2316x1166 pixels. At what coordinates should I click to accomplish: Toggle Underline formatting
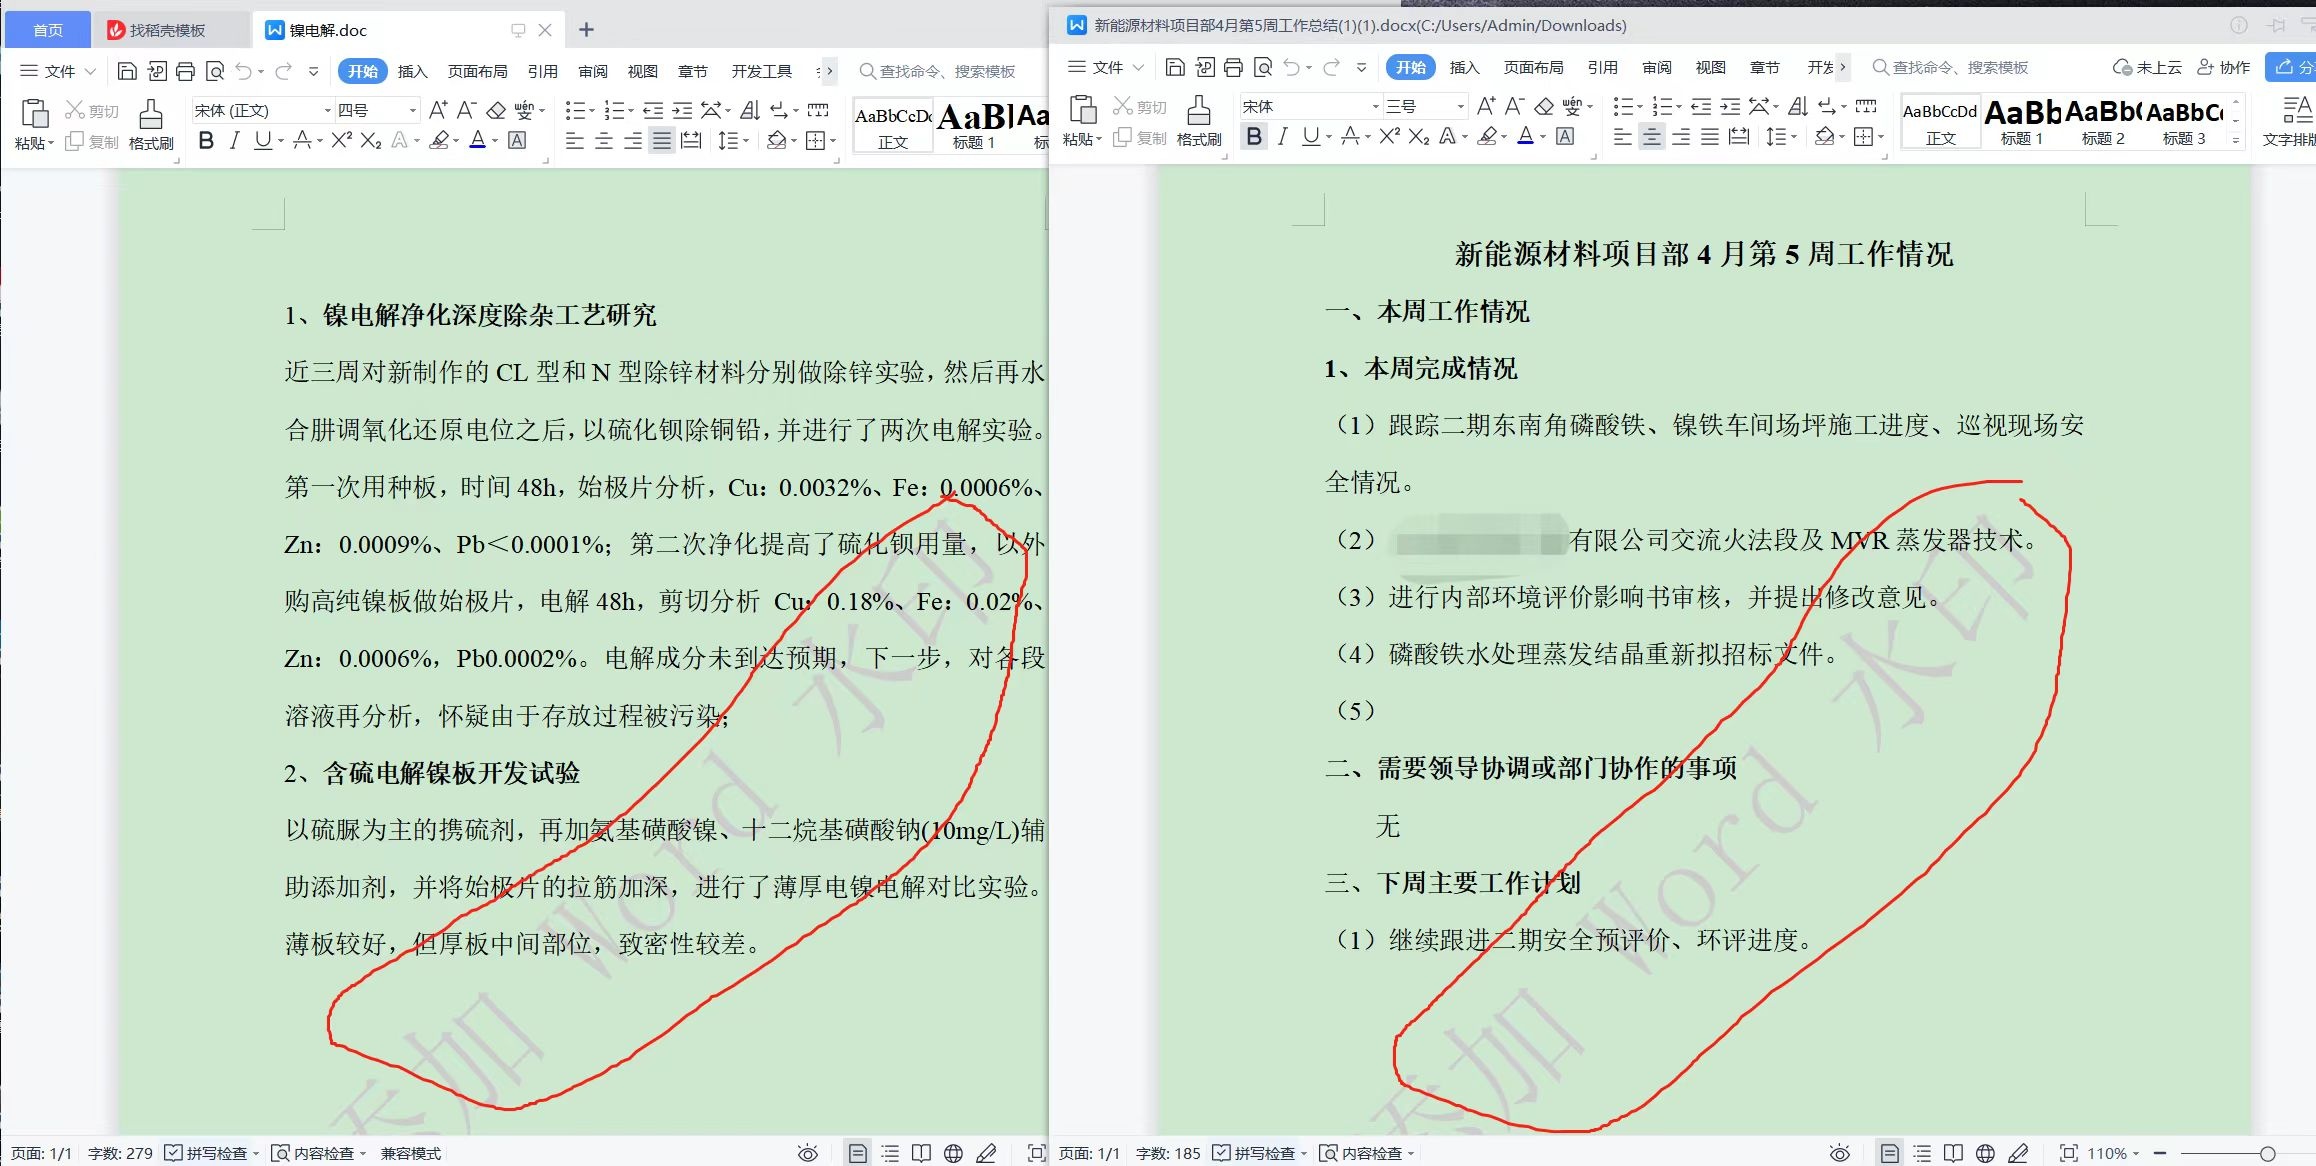[x=1311, y=138]
